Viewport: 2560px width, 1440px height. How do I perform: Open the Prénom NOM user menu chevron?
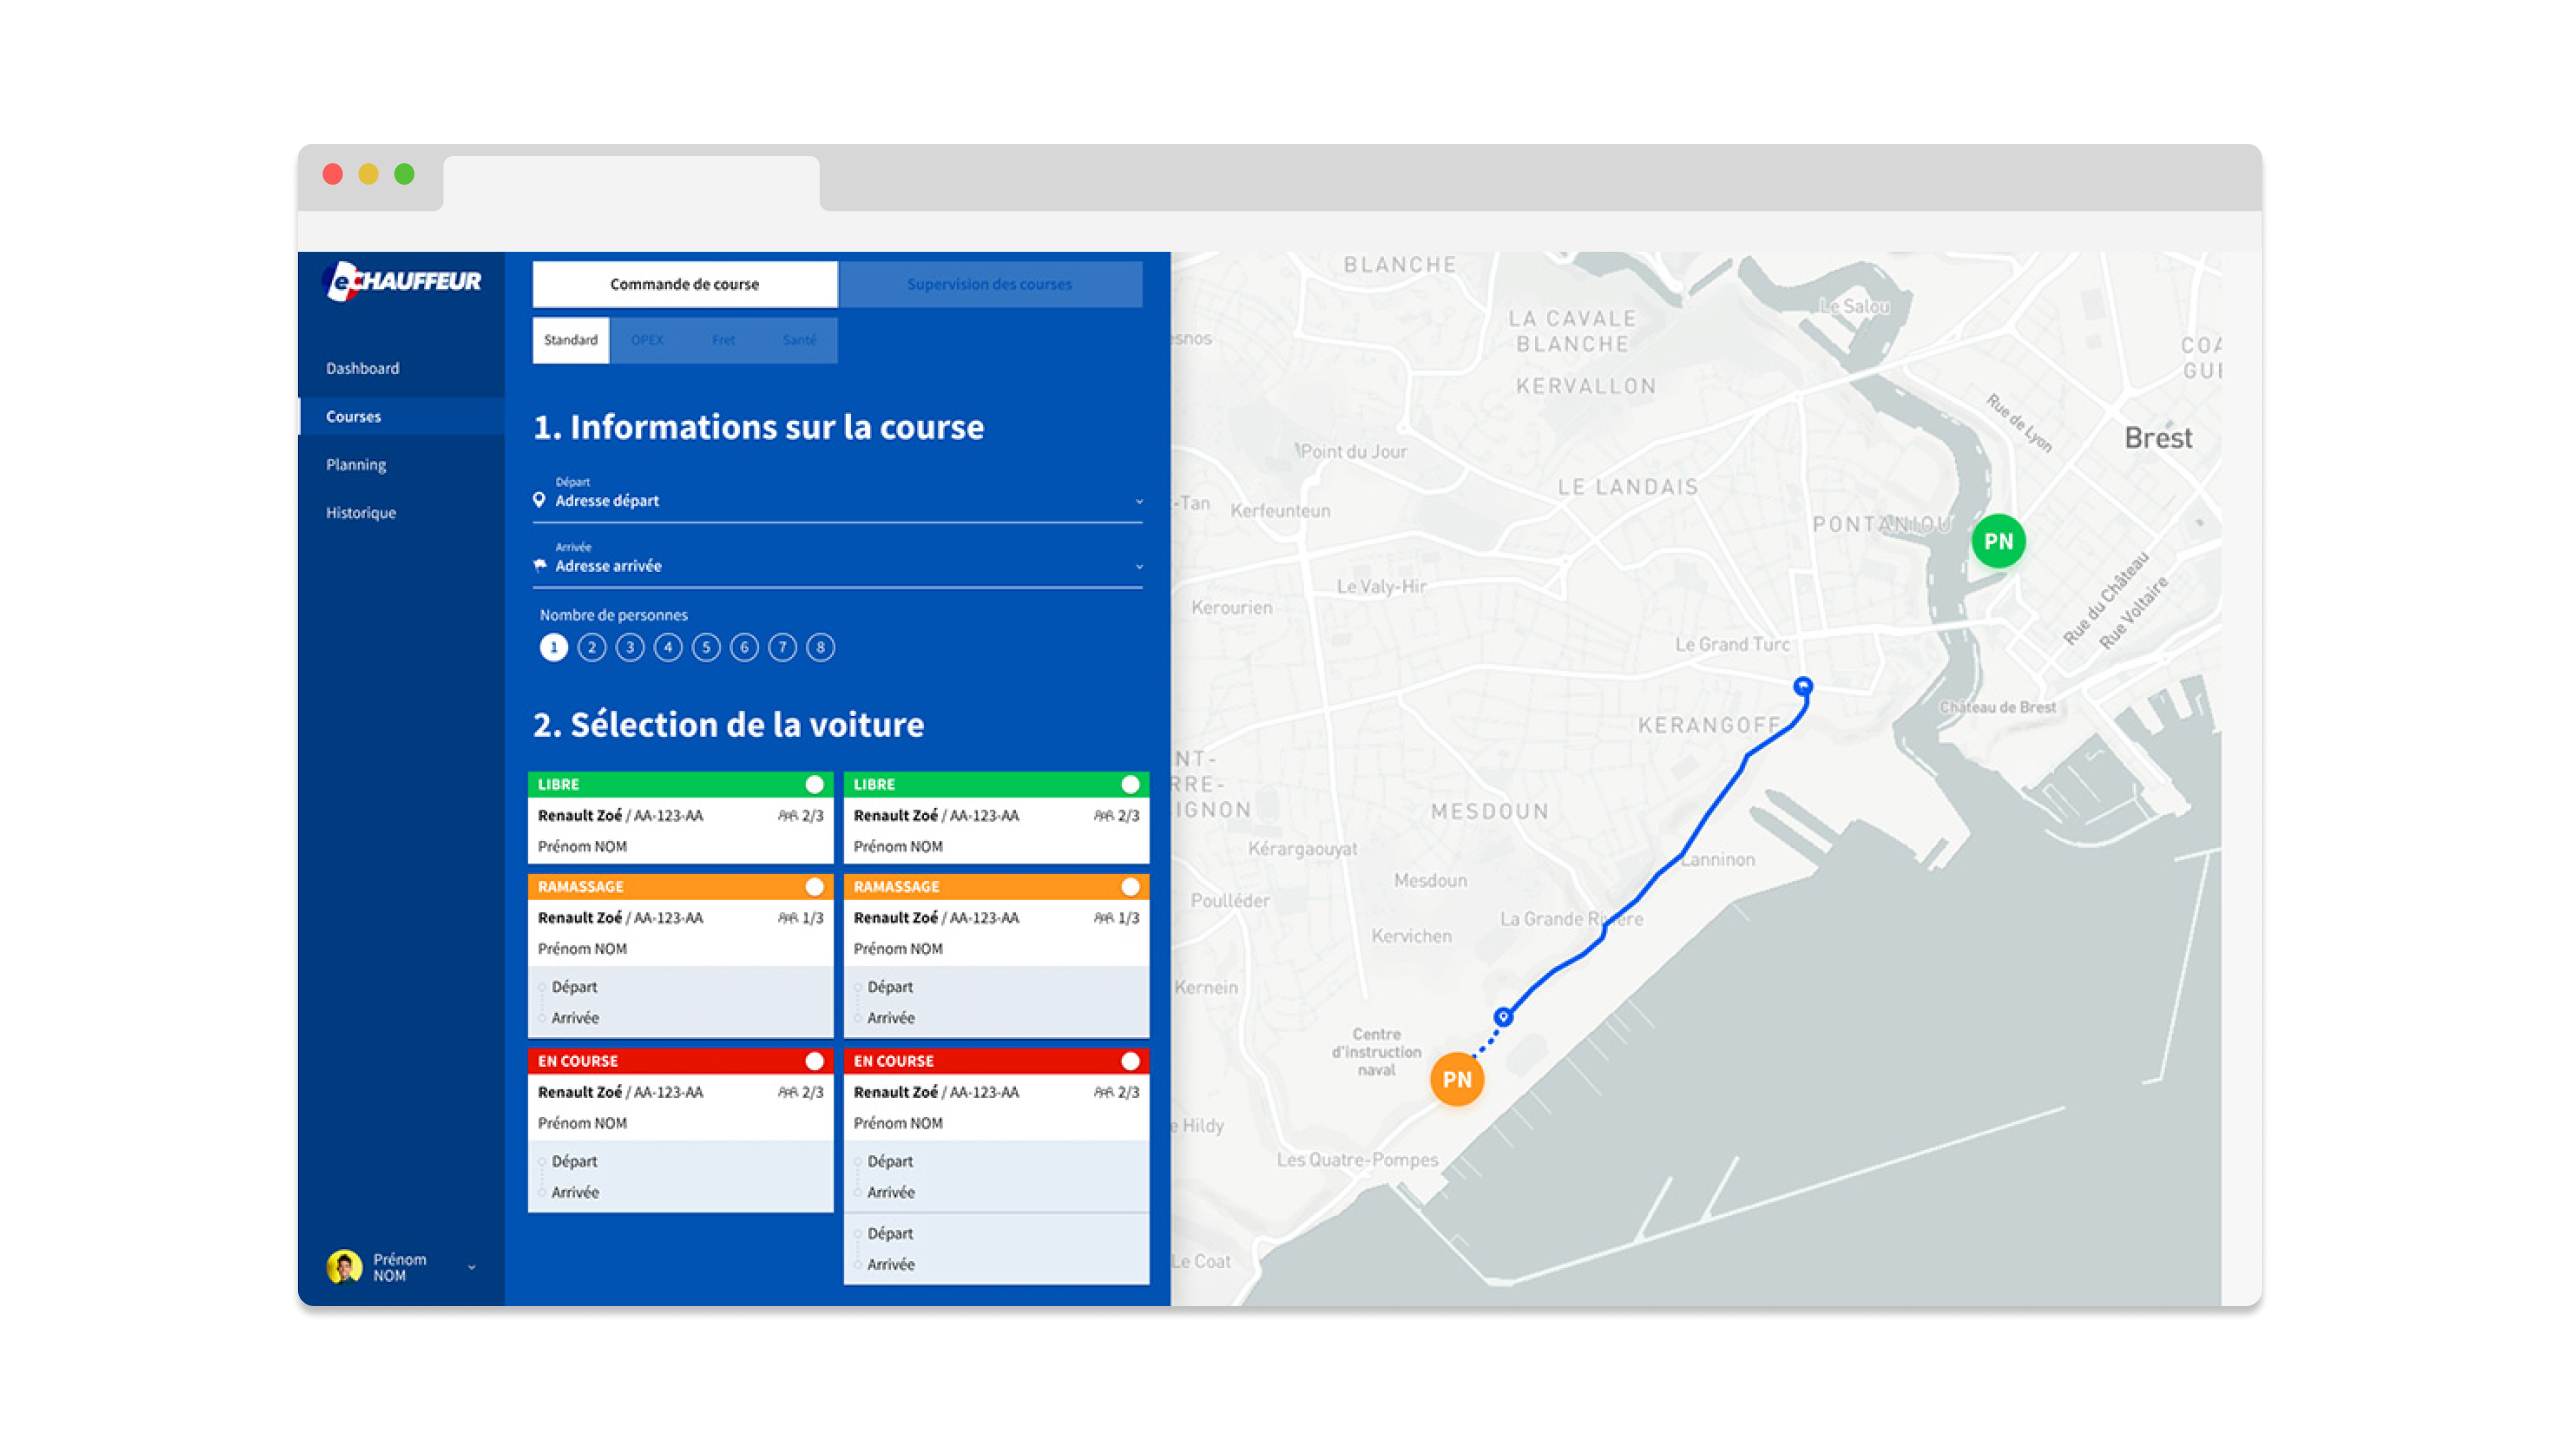[x=472, y=1267]
